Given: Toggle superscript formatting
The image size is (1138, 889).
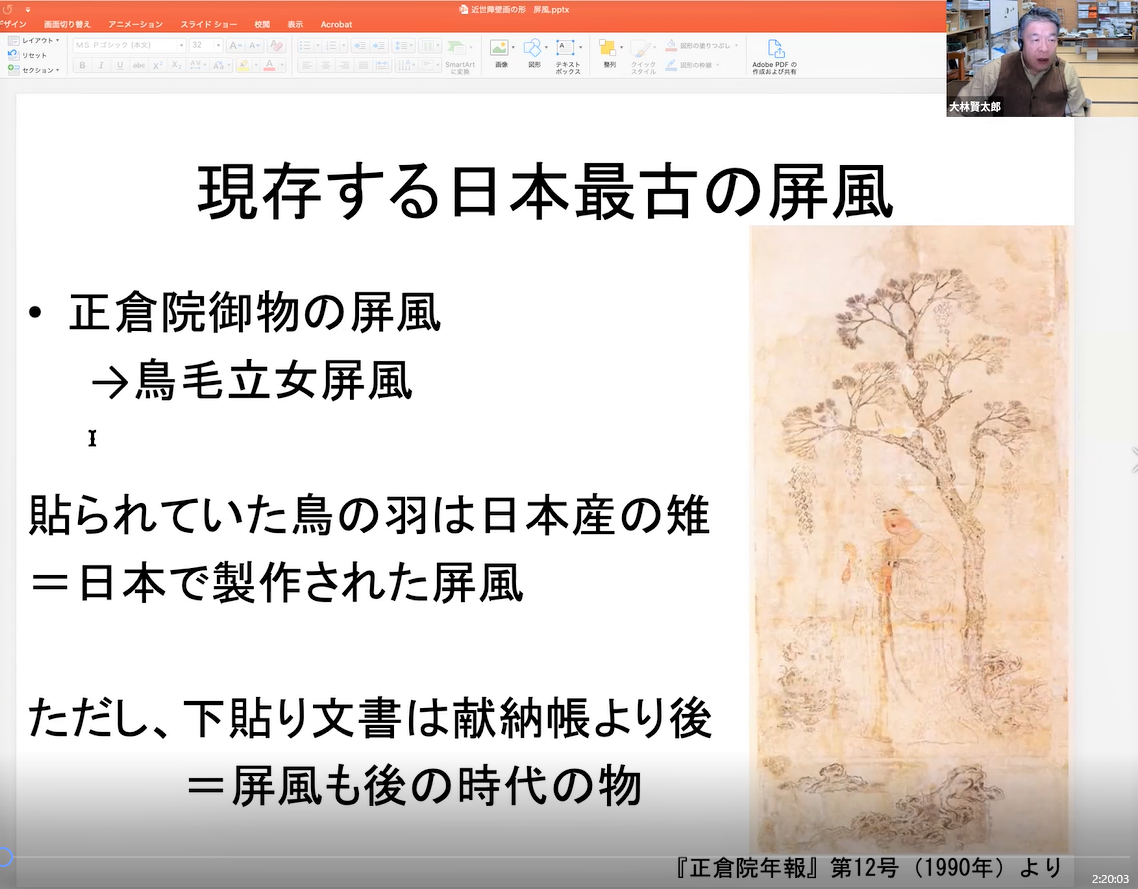Looking at the screenshot, I should click(x=157, y=65).
